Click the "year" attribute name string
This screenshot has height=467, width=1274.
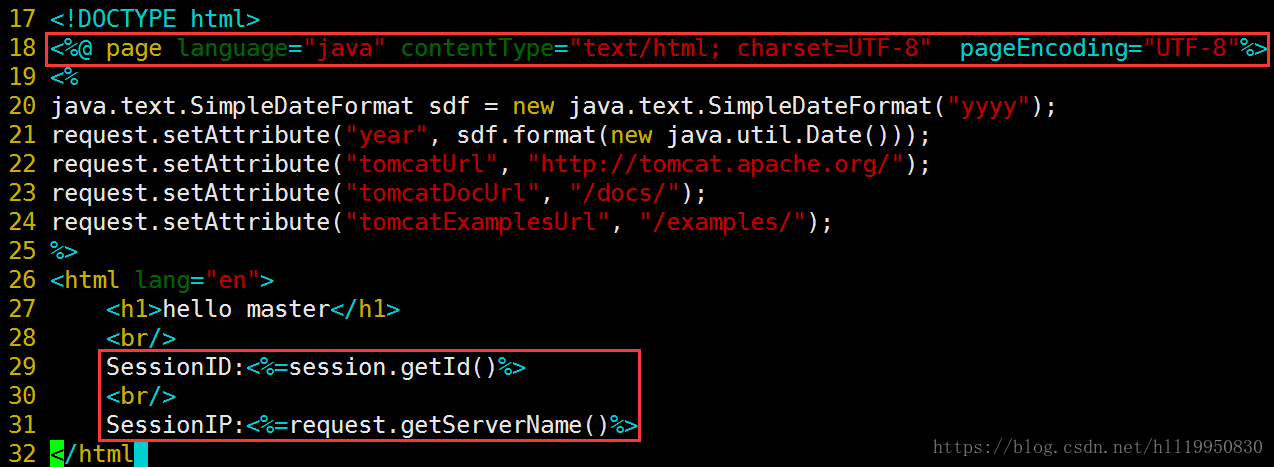(x=387, y=135)
